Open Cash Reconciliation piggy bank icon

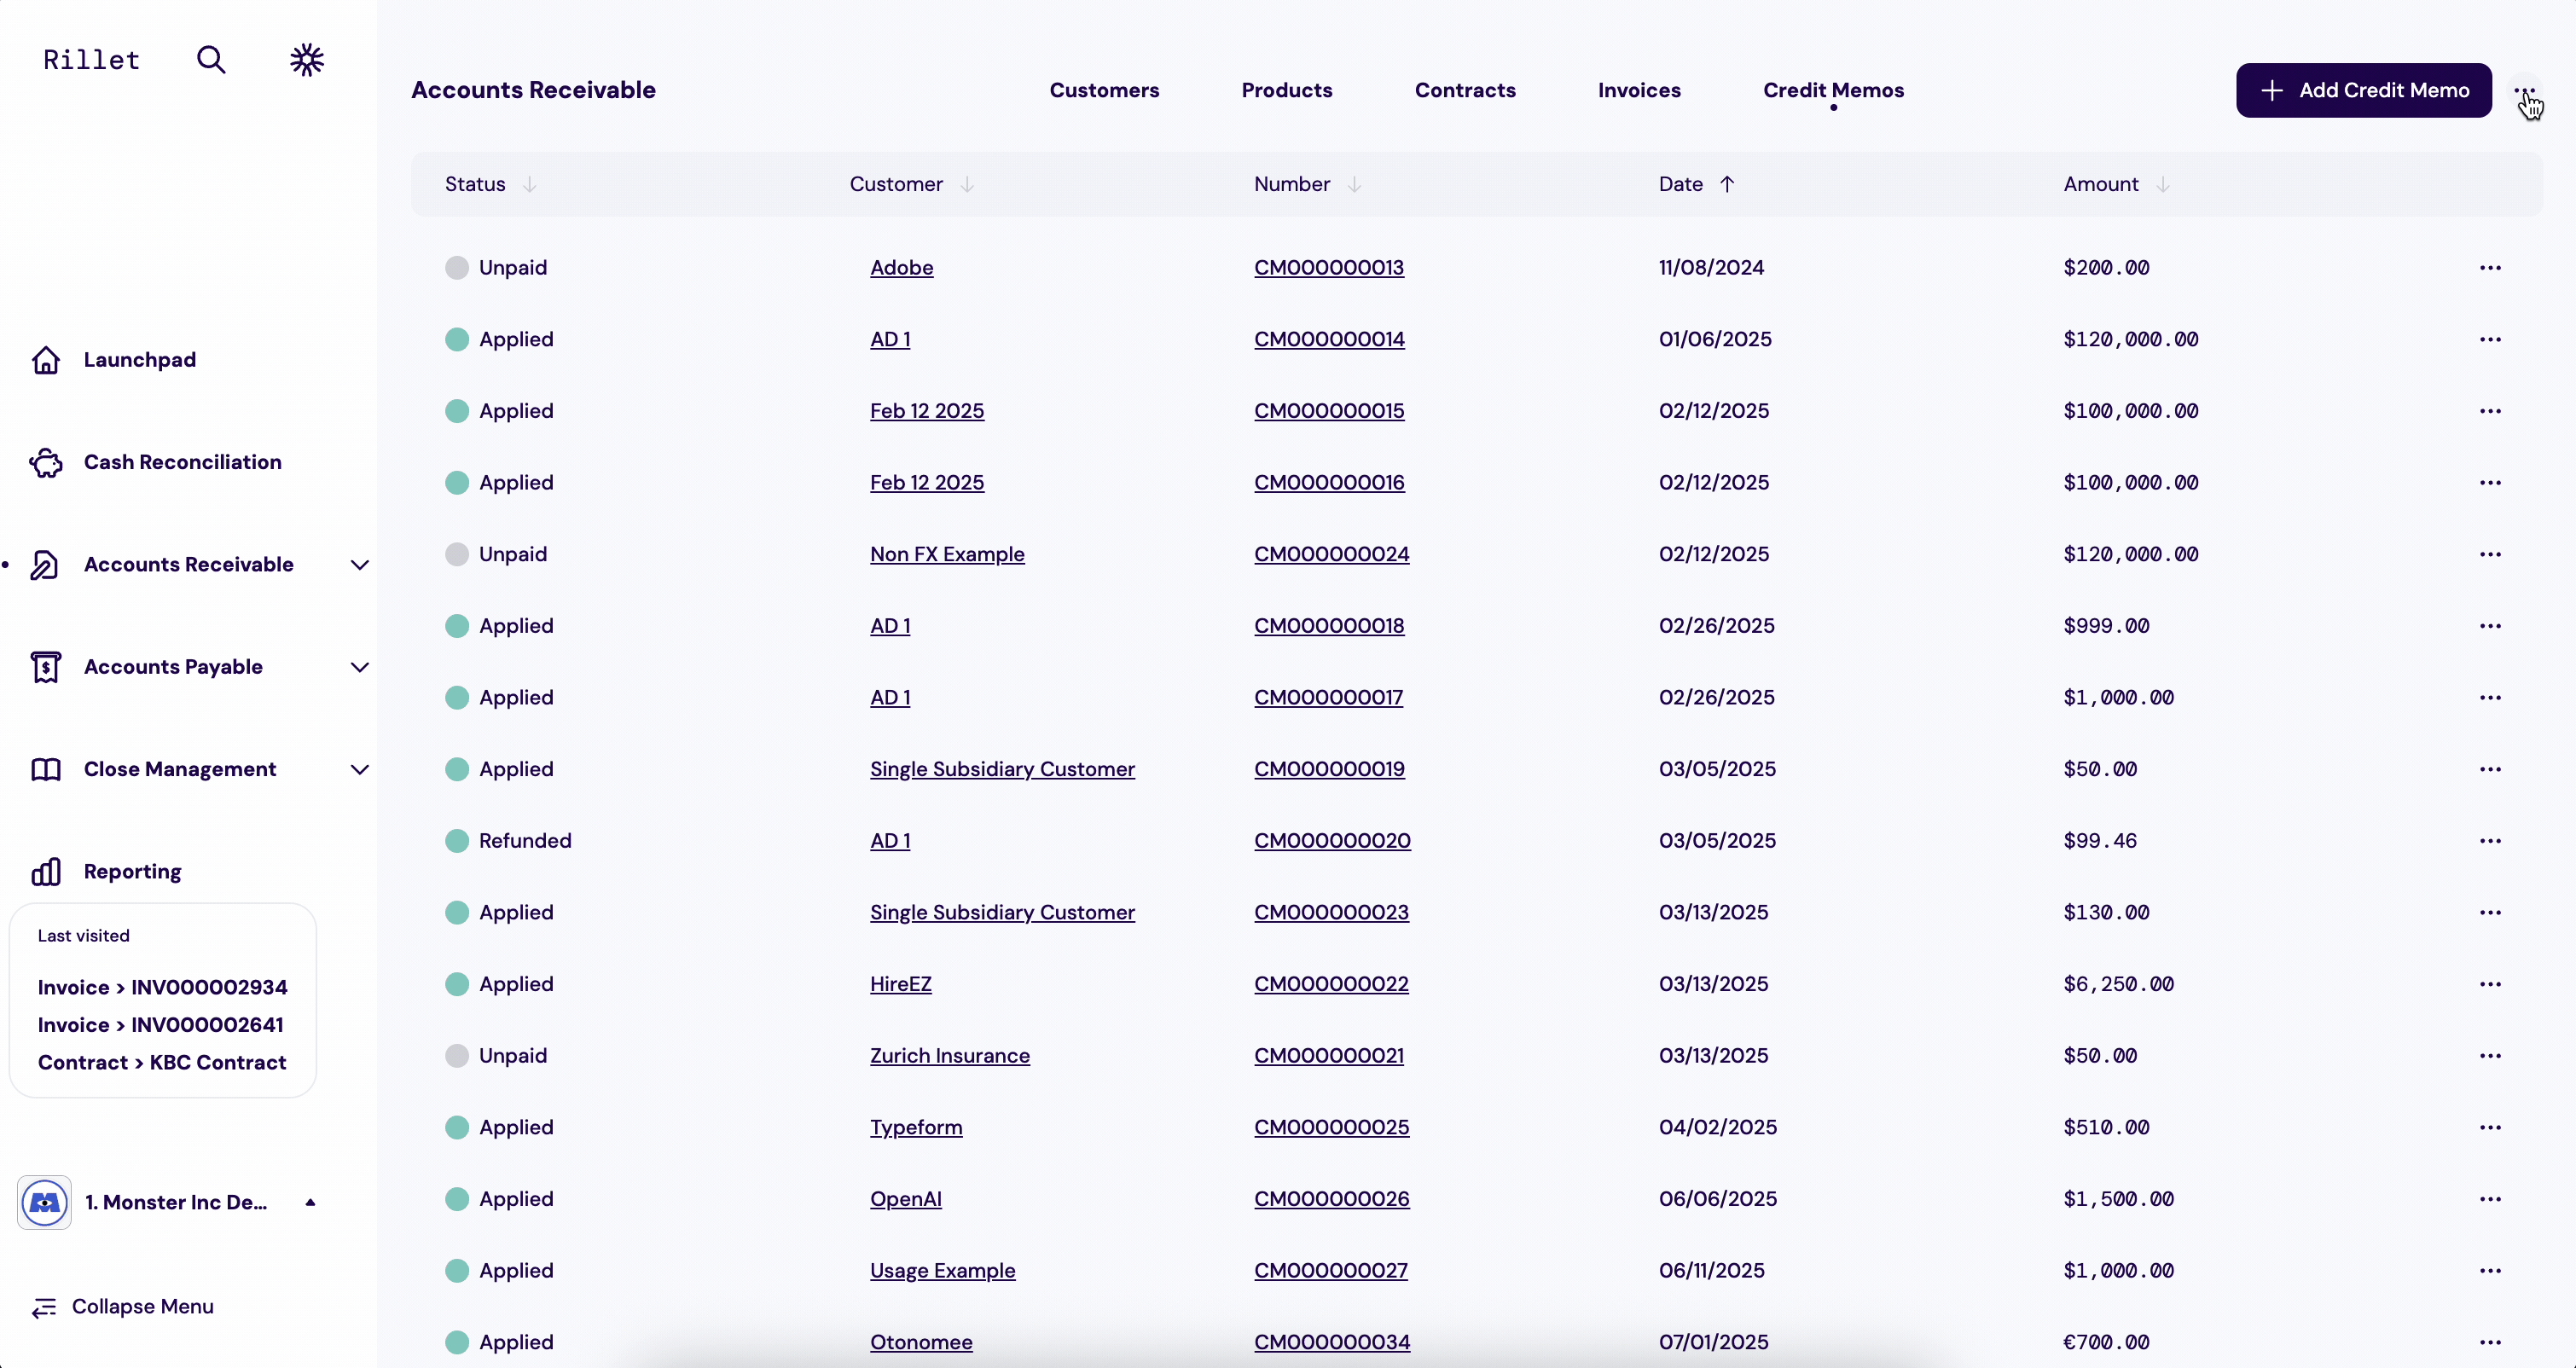click(46, 462)
